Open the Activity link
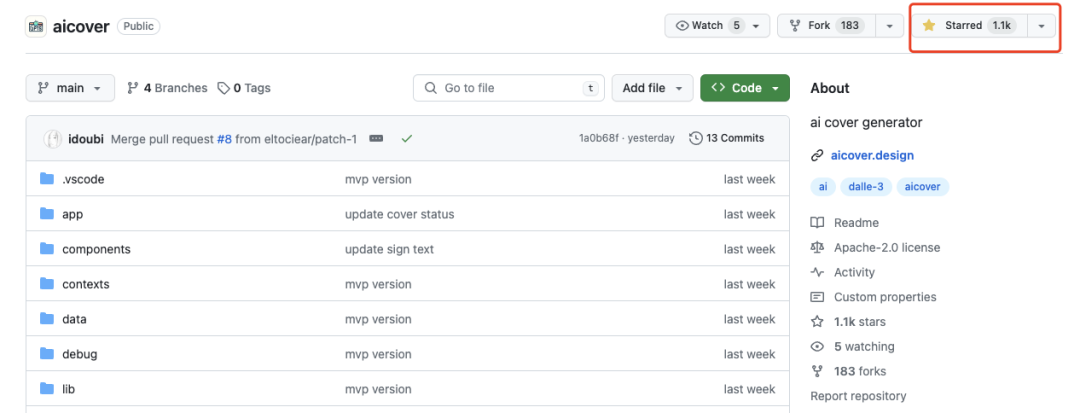This screenshot has width=1080, height=413. pyautogui.click(x=854, y=273)
